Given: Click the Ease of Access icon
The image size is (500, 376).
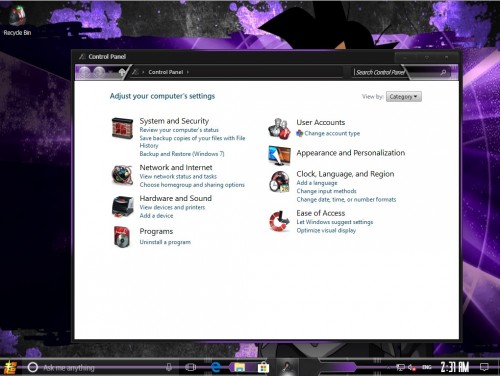Looking at the screenshot, I should (x=279, y=221).
